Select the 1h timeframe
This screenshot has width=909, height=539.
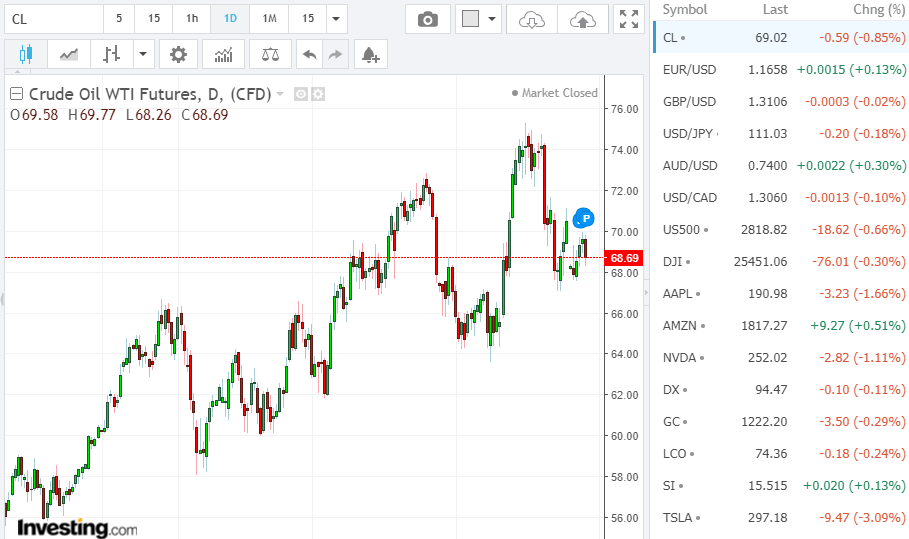[x=191, y=19]
